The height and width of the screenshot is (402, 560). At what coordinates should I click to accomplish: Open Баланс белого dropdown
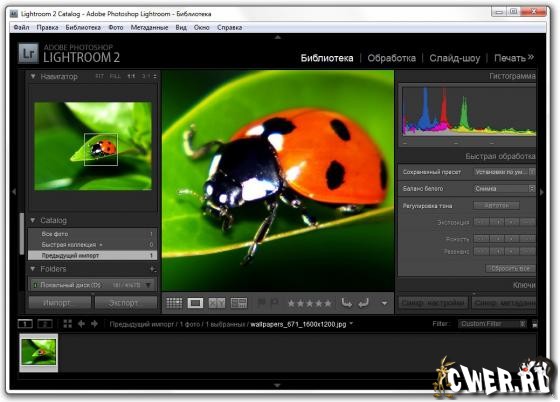(x=504, y=189)
